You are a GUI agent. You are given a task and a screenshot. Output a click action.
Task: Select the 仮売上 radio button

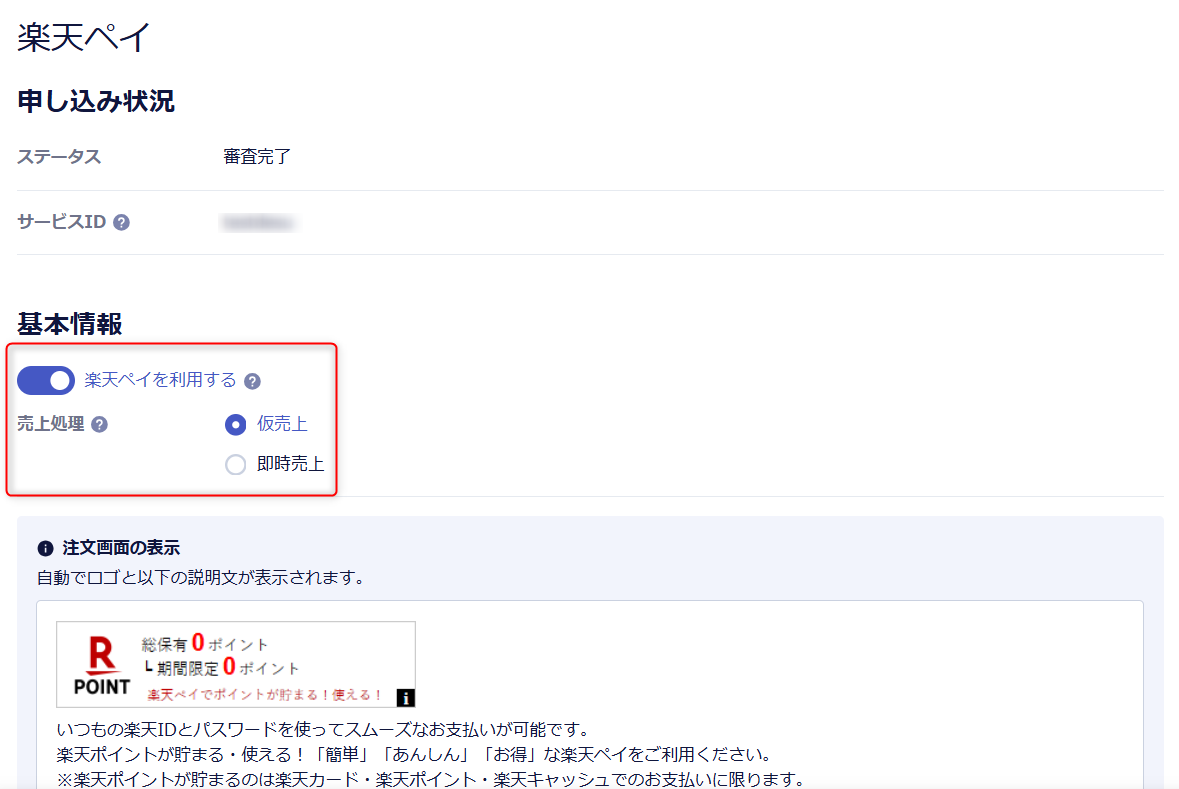coord(235,425)
